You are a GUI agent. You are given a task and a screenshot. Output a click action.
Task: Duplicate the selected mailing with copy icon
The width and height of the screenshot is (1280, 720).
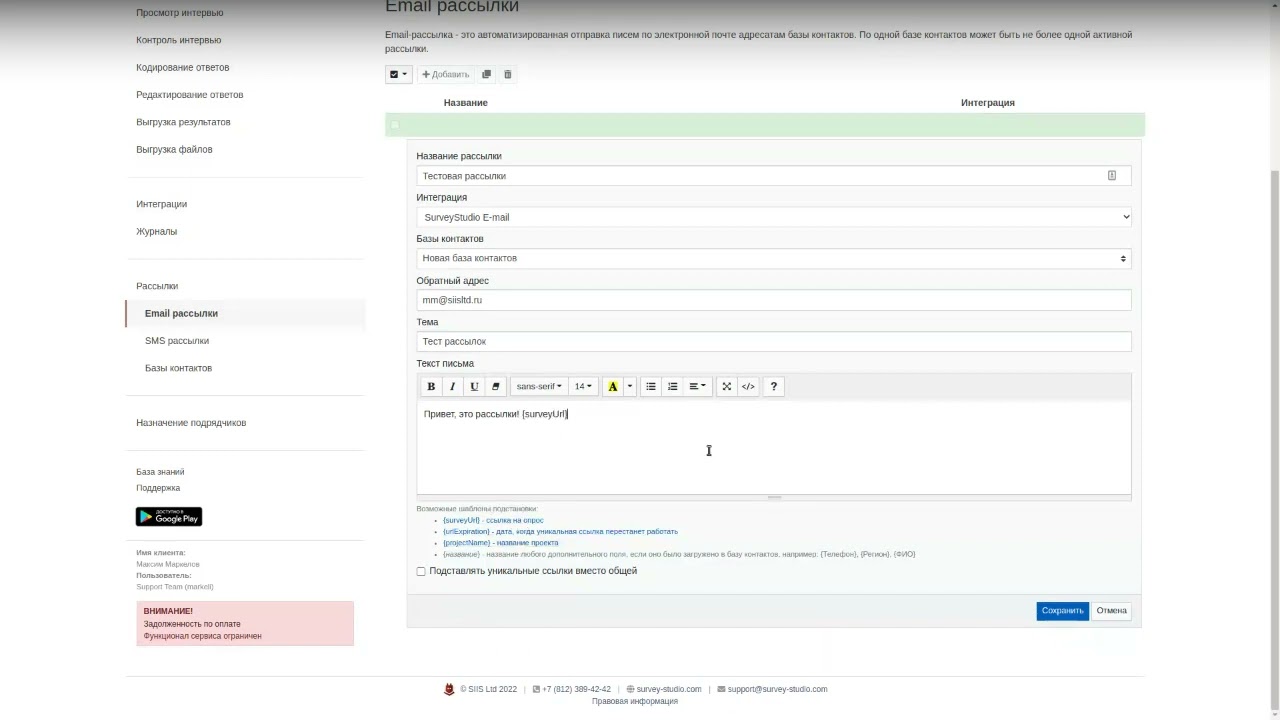coord(487,74)
